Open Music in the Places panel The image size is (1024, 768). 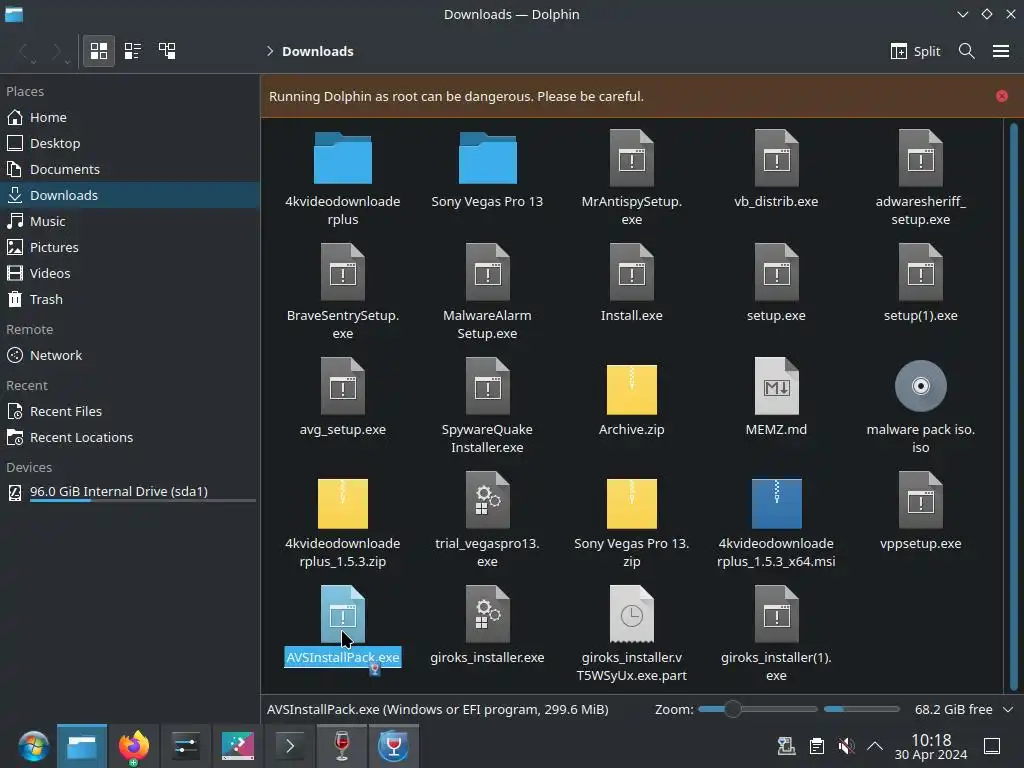[129, 221]
